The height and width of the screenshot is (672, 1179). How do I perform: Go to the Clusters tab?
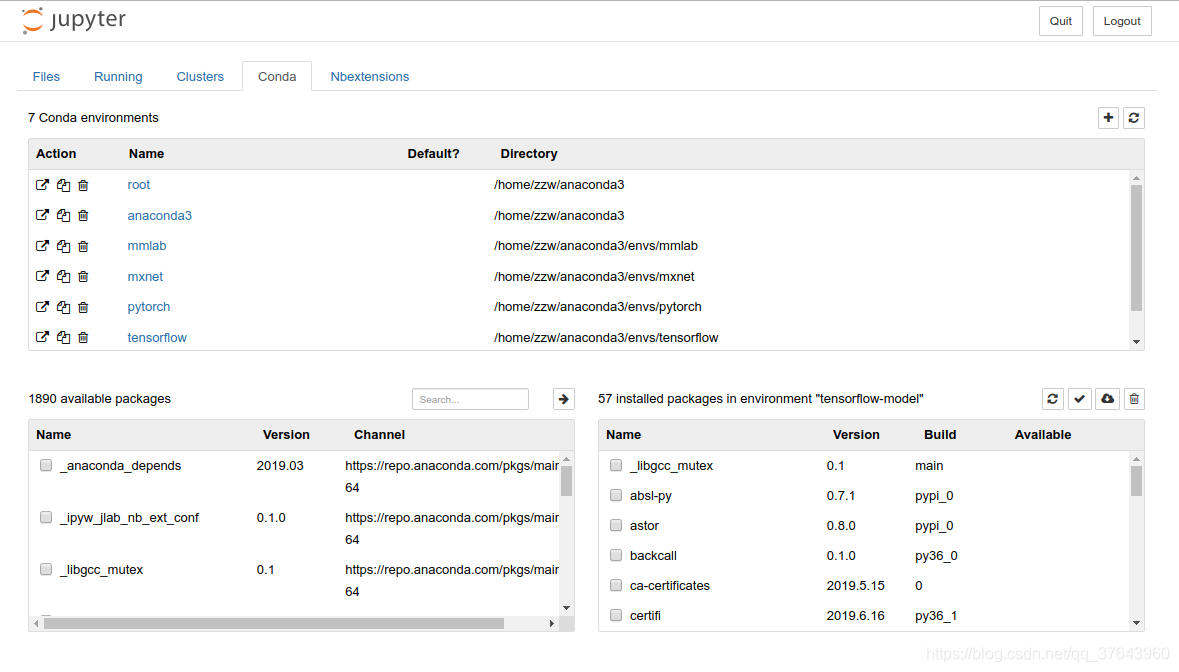[x=200, y=77]
